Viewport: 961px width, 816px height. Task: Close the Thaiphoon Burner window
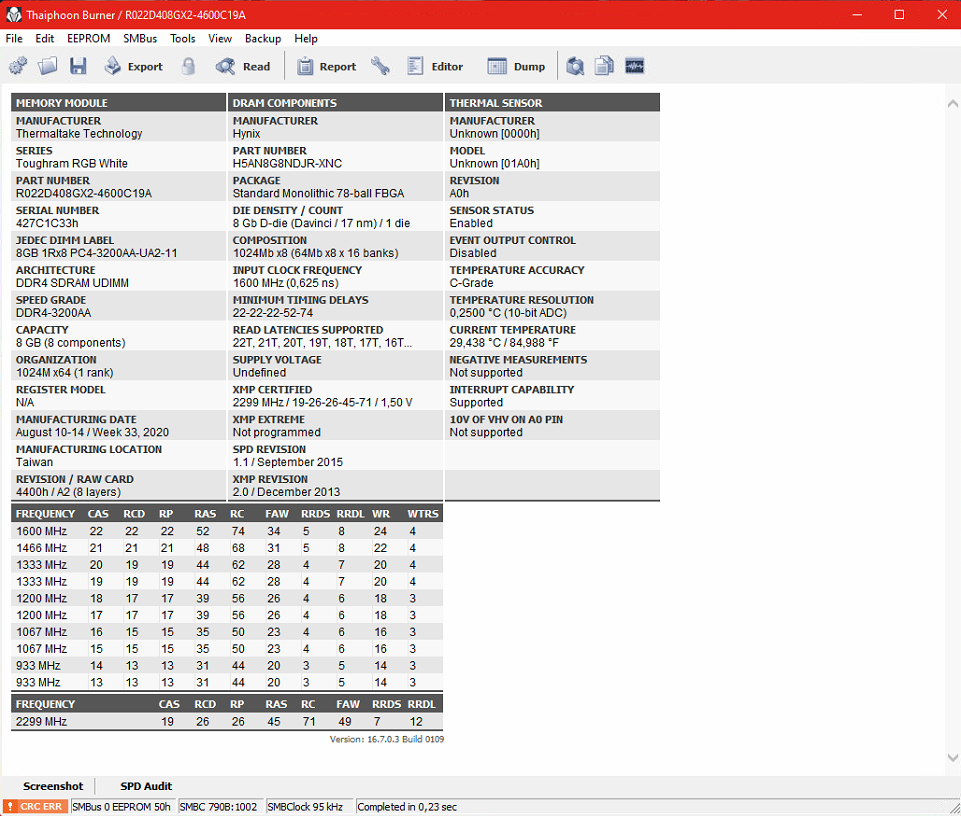coord(942,15)
